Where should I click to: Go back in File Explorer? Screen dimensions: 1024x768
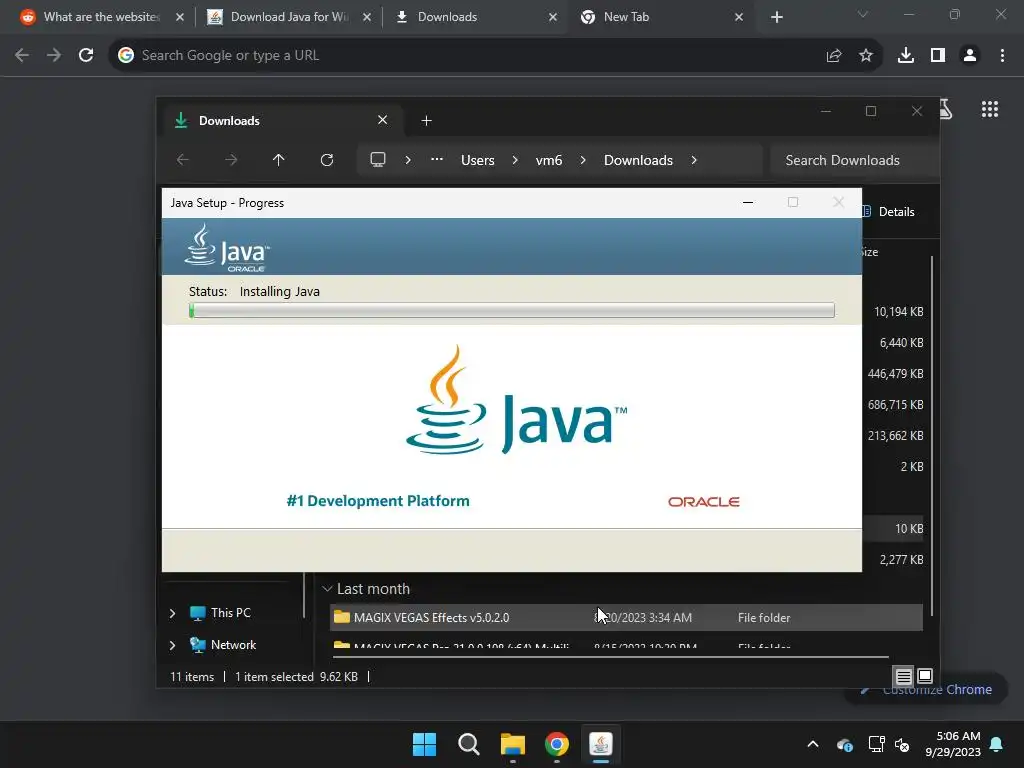pos(183,160)
